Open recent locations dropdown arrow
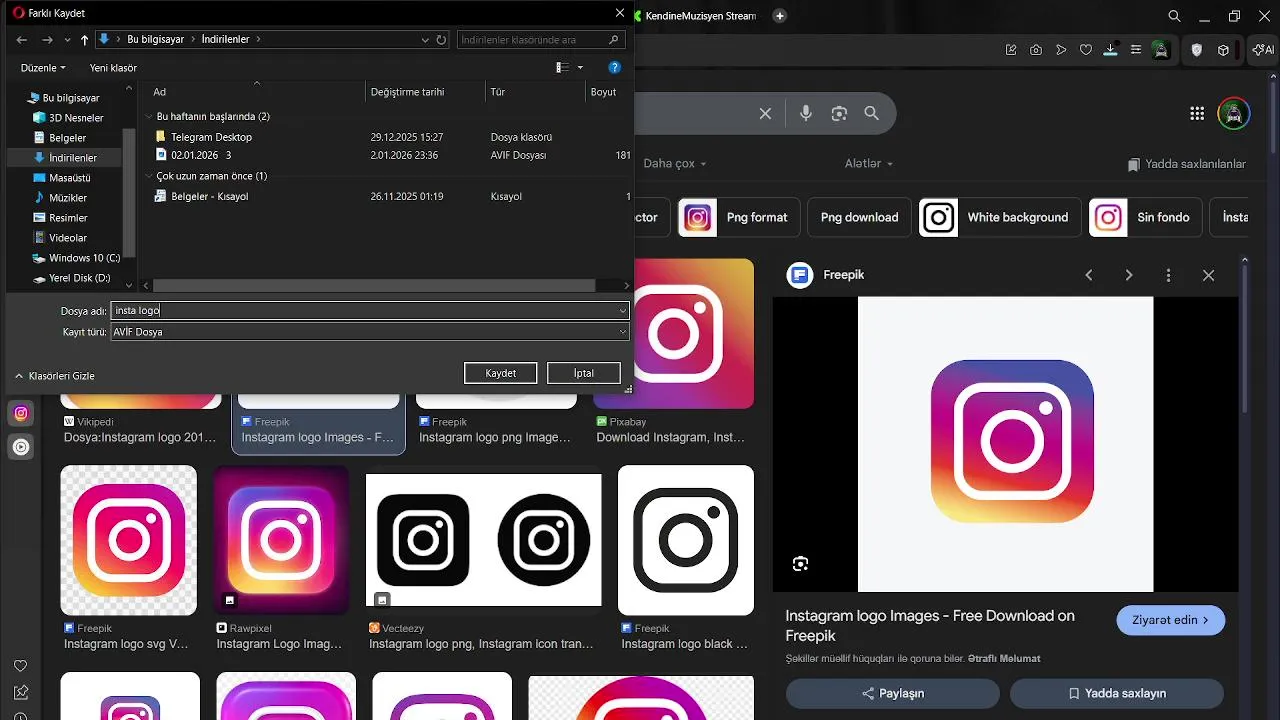Viewport: 1280px width, 720px height. (67, 40)
